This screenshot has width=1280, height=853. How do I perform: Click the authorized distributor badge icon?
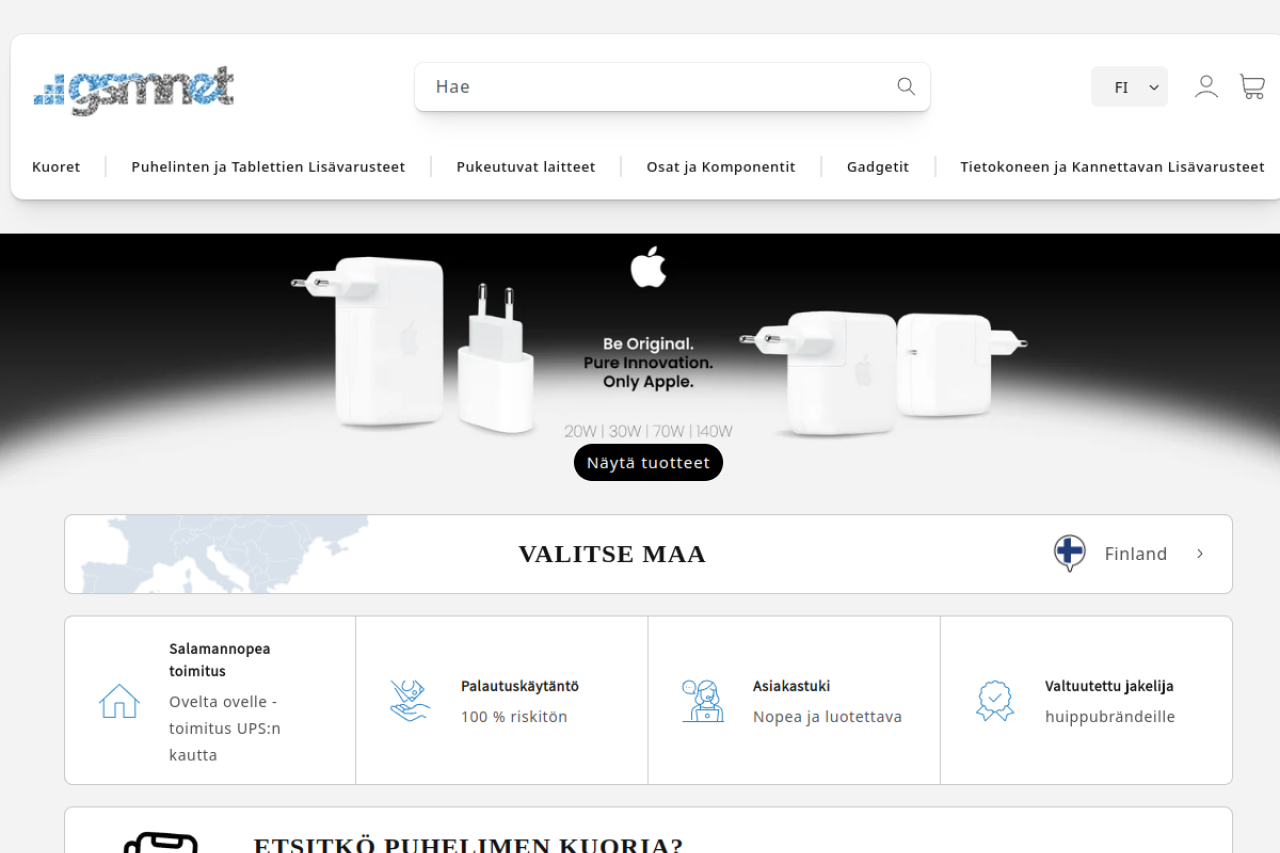995,701
